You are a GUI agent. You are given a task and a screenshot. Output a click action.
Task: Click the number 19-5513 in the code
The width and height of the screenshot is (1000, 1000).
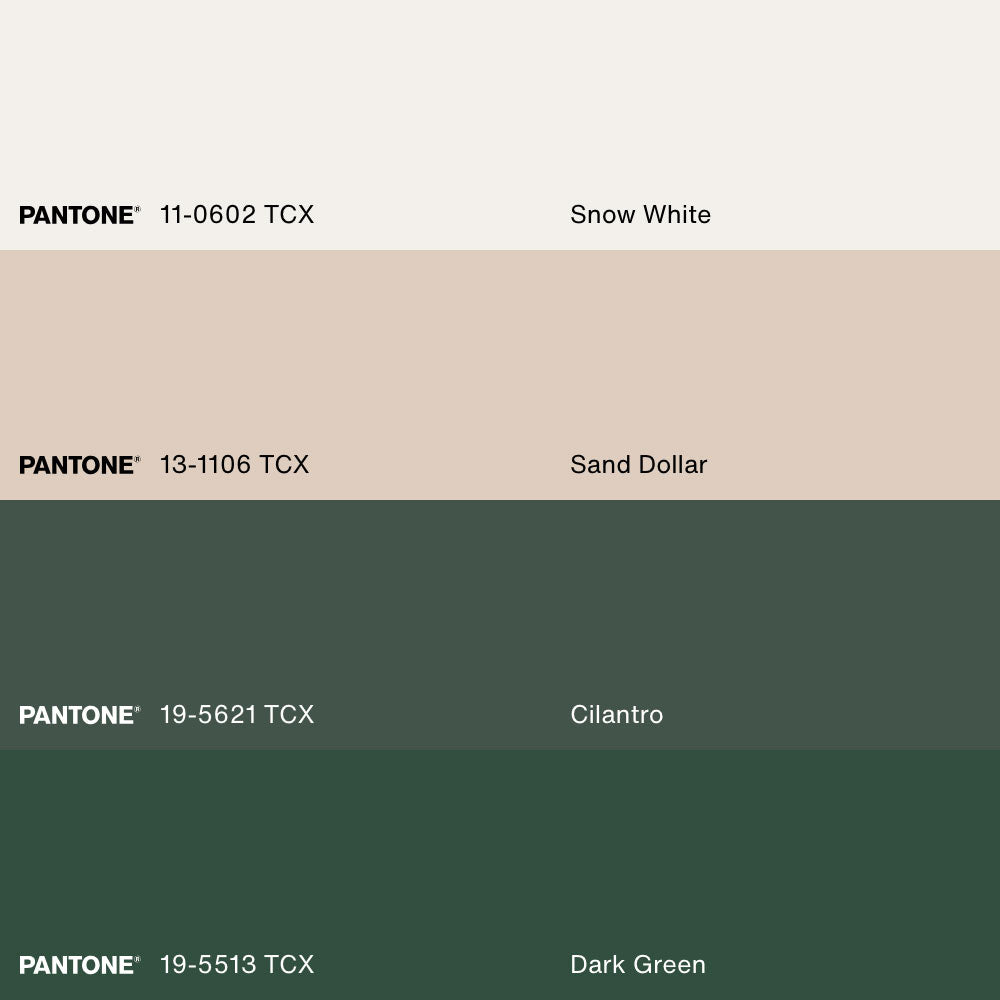(x=208, y=965)
